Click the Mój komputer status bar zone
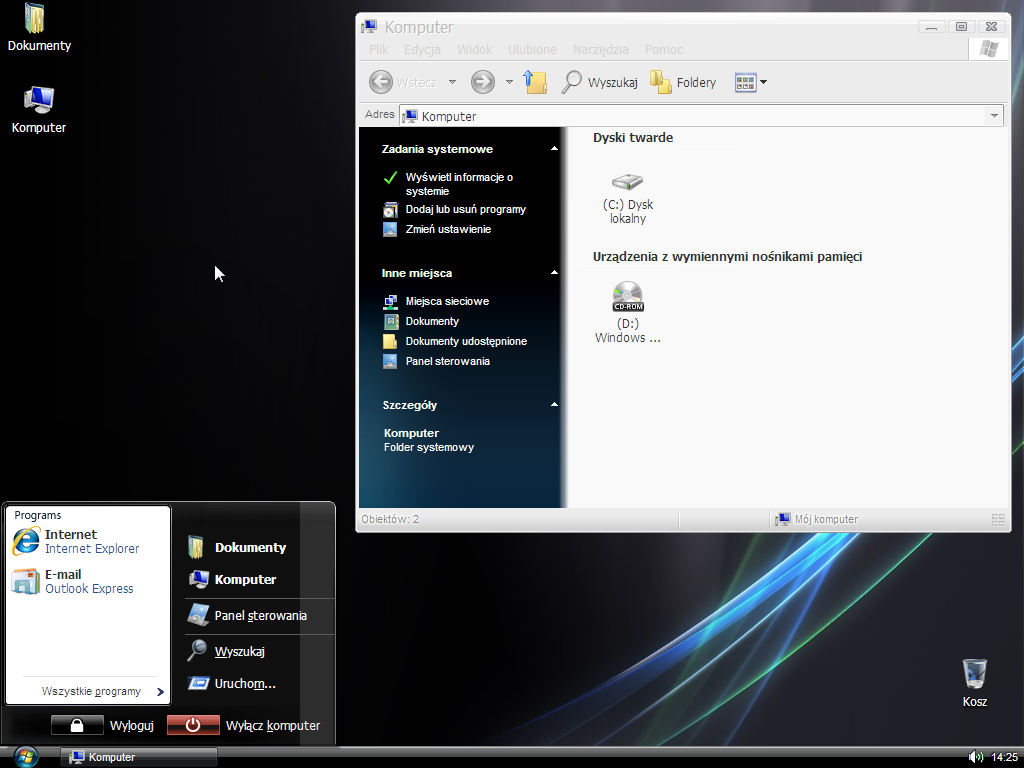Screen dimensions: 1024x768 pos(816,519)
